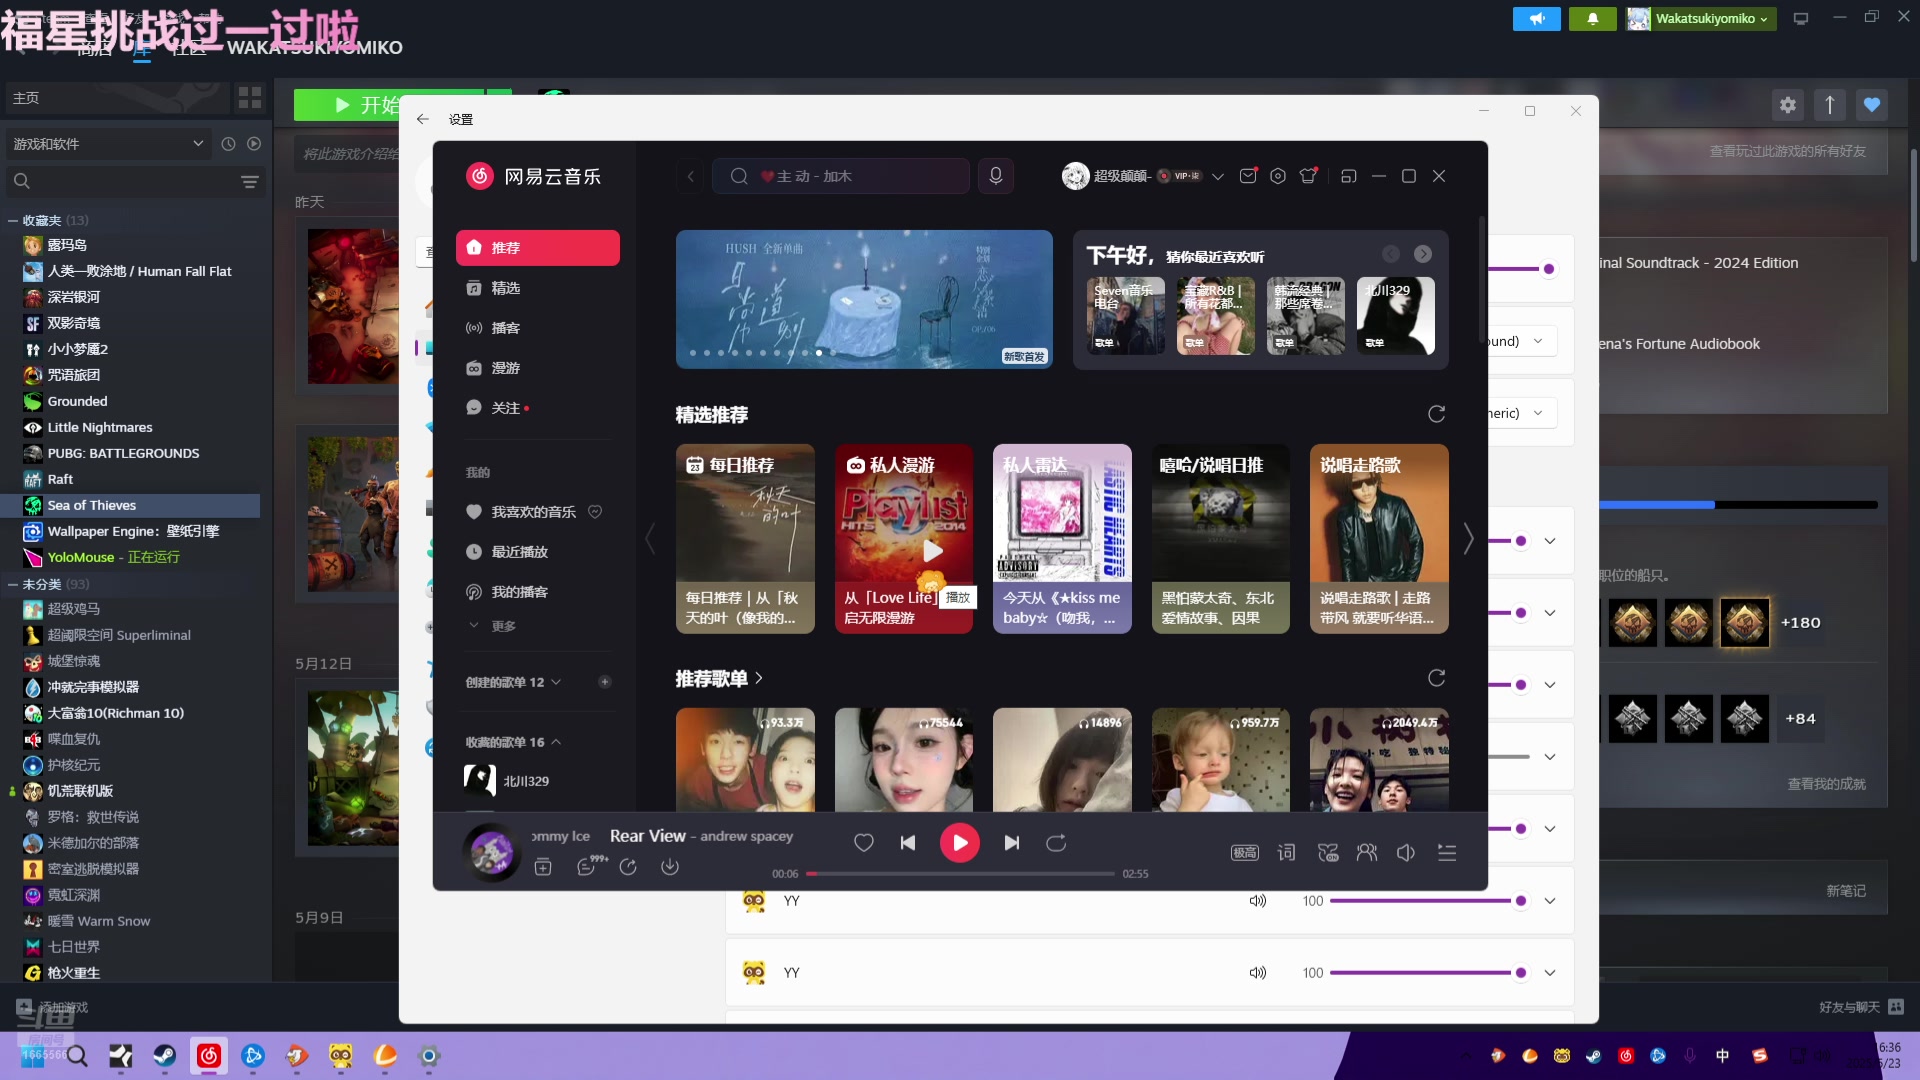Toggle the sound effect ON icon
This screenshot has height=1080, width=1920.
point(1328,853)
